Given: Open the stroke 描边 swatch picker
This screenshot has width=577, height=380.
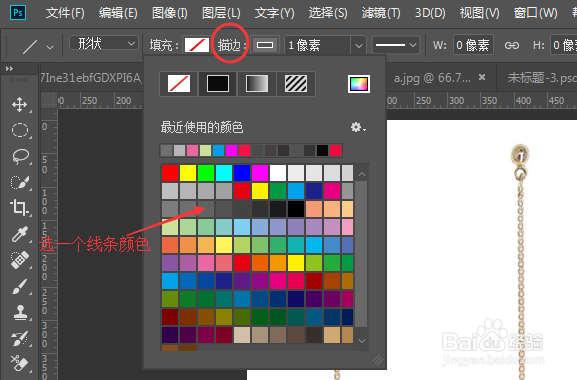Looking at the screenshot, I should [x=265, y=45].
